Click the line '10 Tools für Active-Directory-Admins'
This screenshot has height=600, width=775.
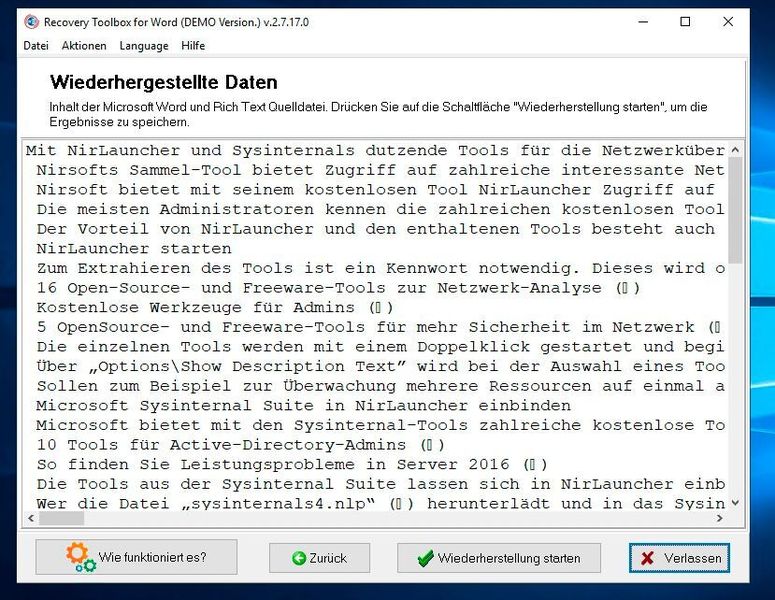(241, 445)
